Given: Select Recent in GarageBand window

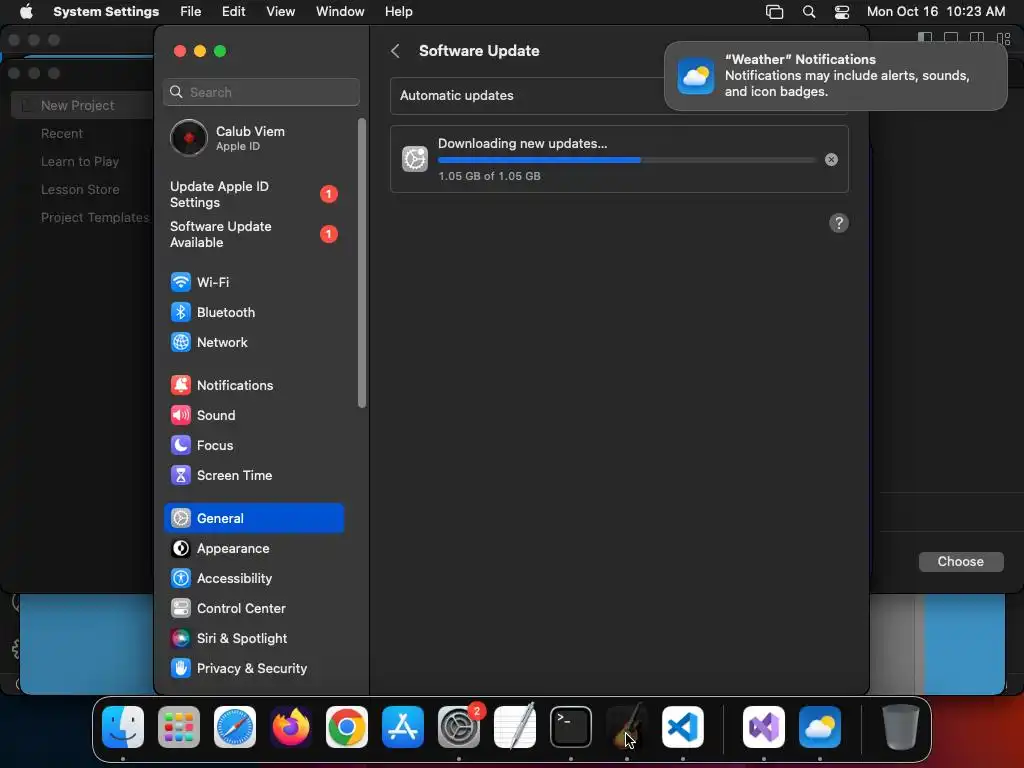Looking at the screenshot, I should [x=62, y=133].
